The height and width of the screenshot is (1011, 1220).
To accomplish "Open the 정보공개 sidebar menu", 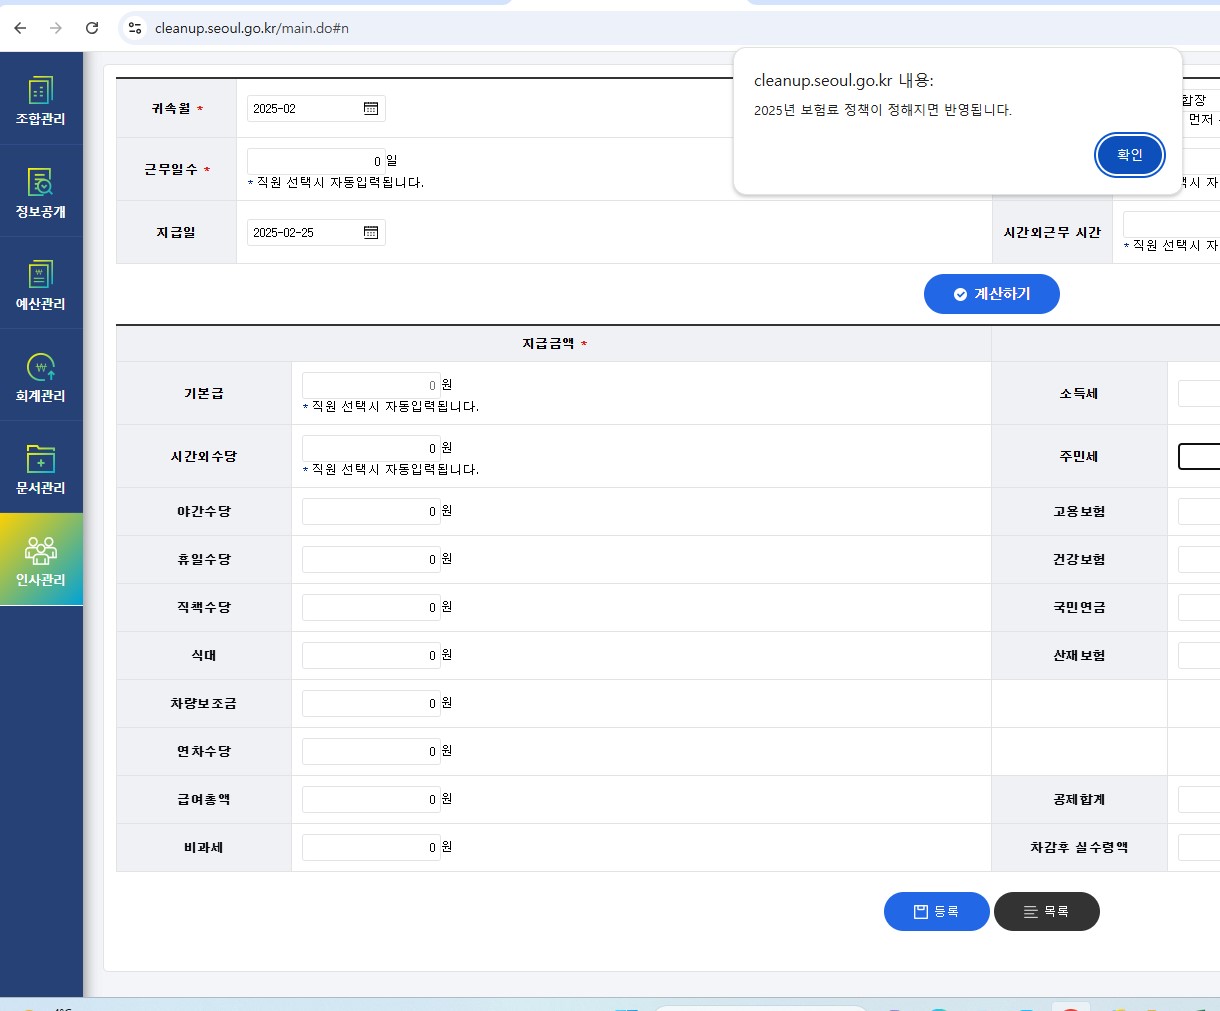I will [x=41, y=193].
